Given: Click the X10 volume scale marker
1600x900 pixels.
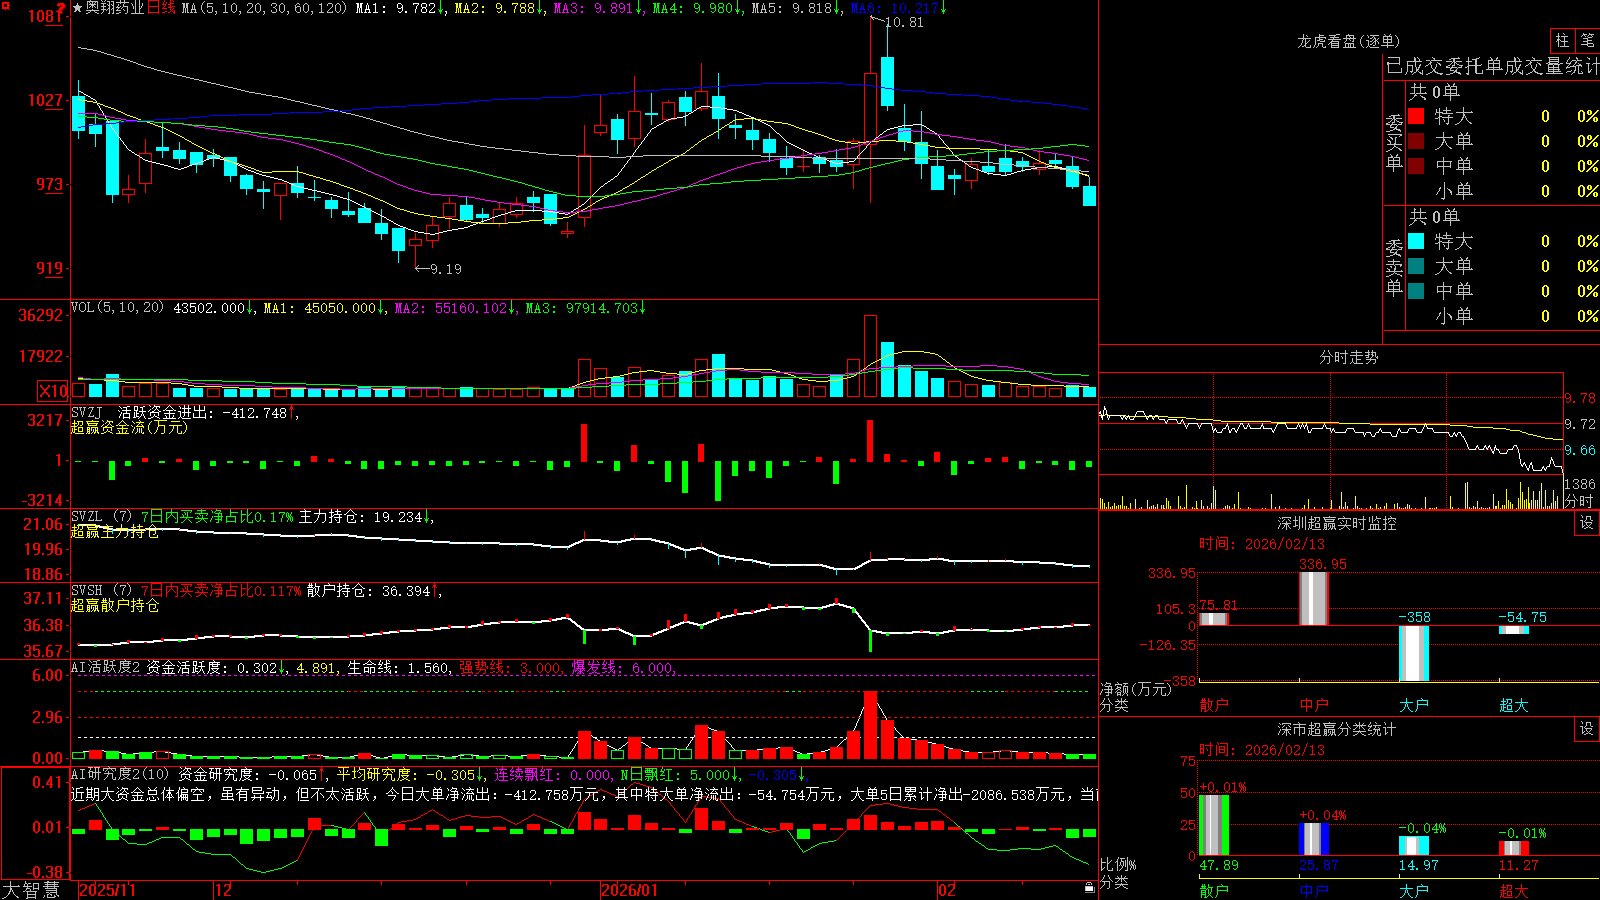Looking at the screenshot, I should coord(53,391).
